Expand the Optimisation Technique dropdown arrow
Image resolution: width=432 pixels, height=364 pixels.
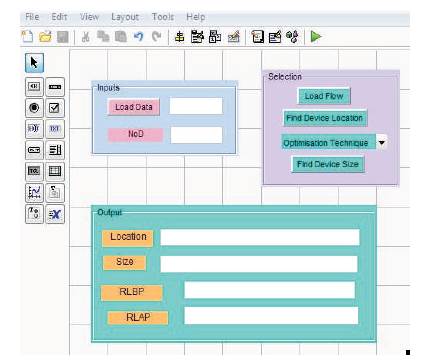[382, 143]
